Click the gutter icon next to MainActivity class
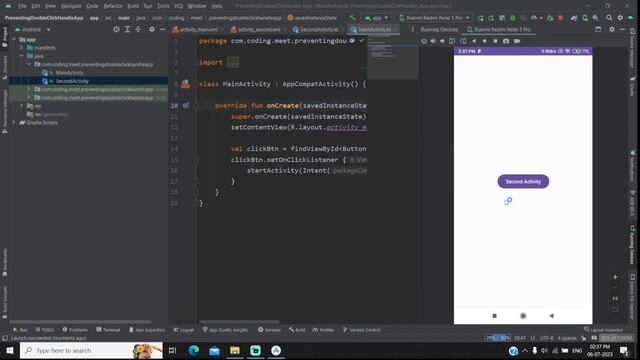 (x=185, y=84)
